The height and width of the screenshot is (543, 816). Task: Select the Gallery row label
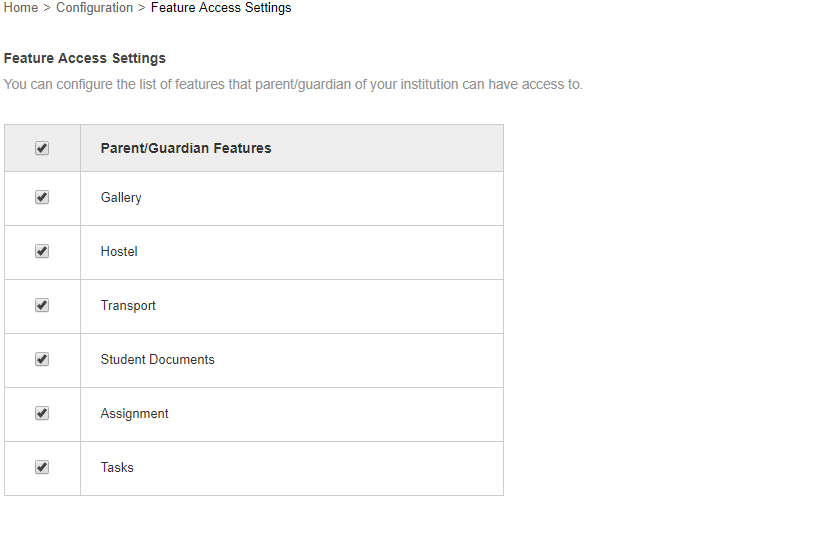(x=121, y=198)
